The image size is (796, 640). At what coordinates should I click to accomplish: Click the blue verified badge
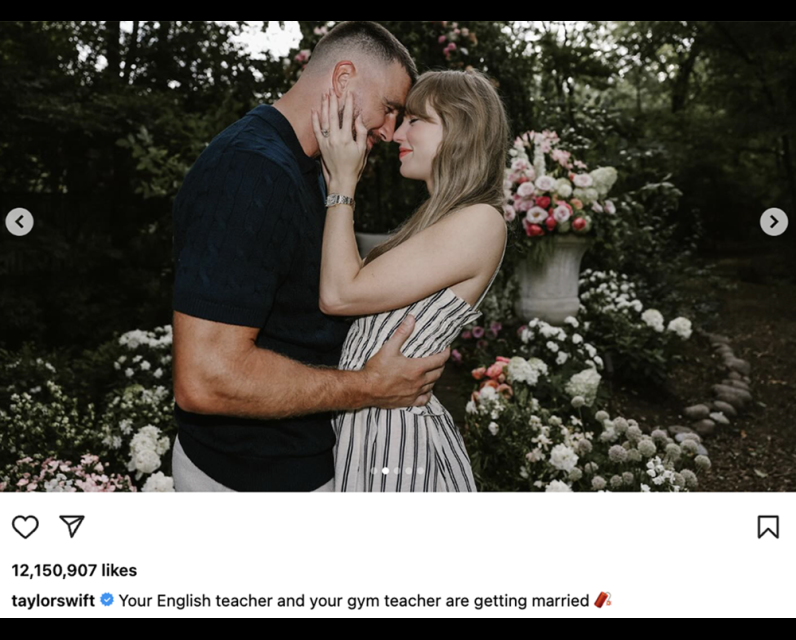[x=107, y=600]
